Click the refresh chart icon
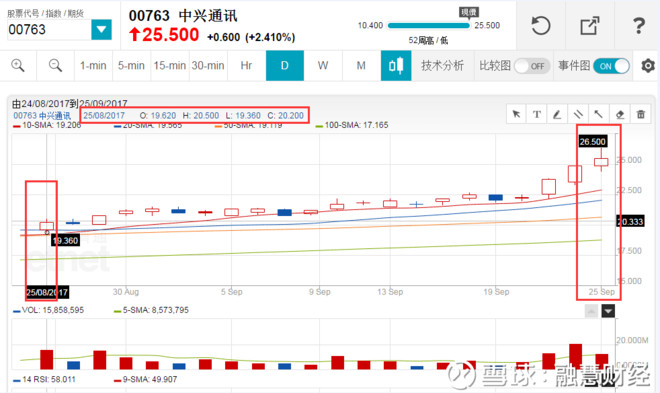This screenshot has width=660, height=393. [x=540, y=26]
